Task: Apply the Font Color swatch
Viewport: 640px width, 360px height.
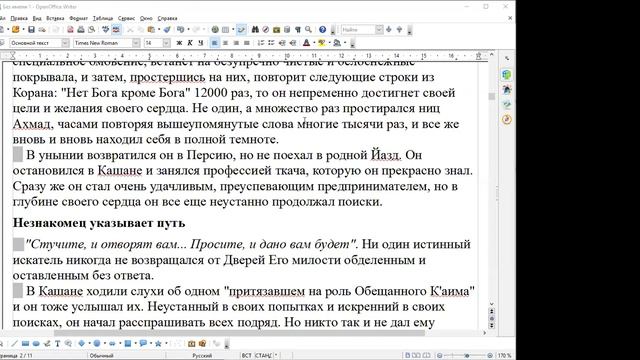Action: click(306, 43)
